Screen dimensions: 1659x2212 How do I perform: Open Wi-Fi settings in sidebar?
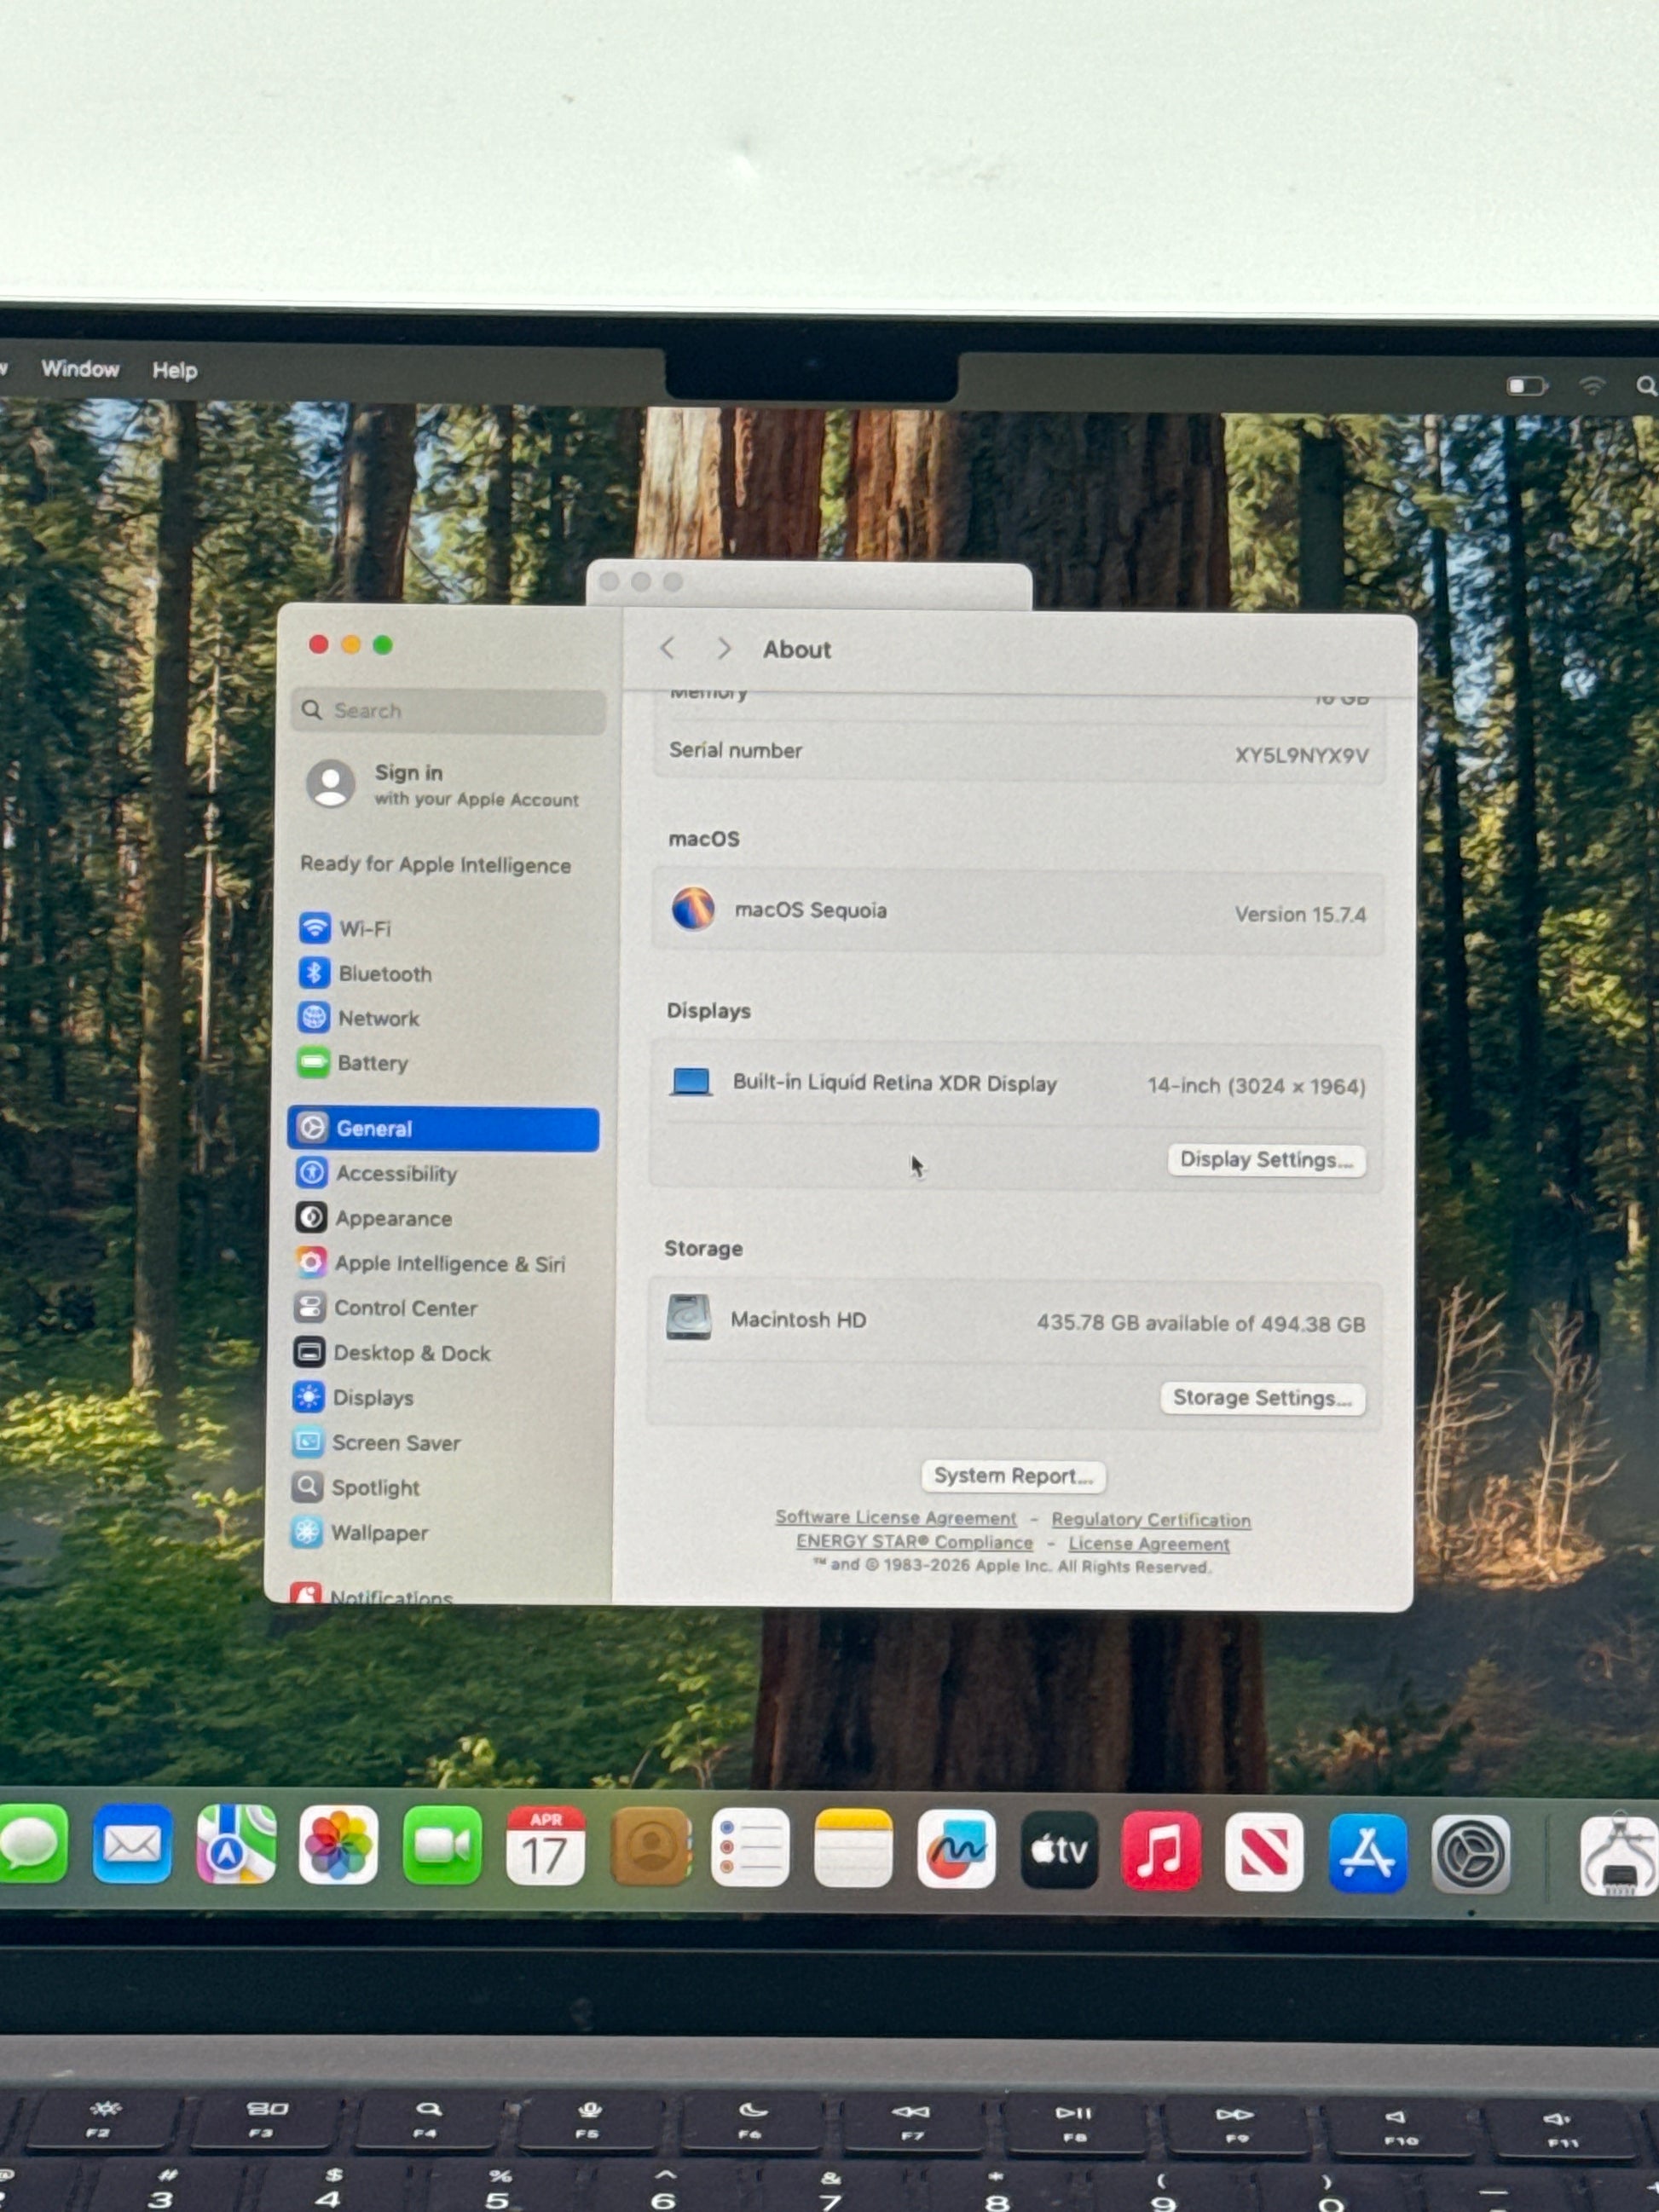(364, 928)
